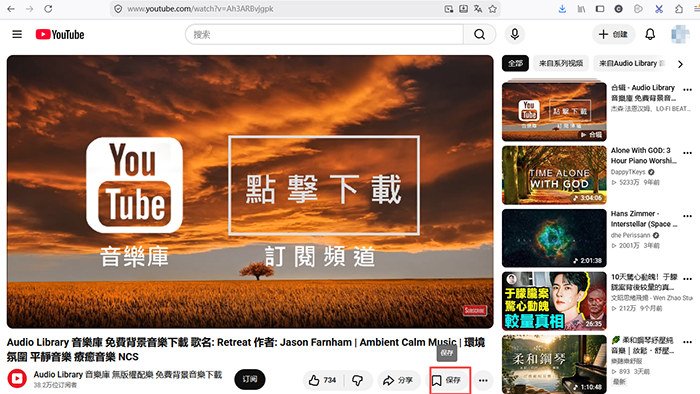
Task: Open the Time Alone With God thumbnail
Action: click(x=554, y=175)
